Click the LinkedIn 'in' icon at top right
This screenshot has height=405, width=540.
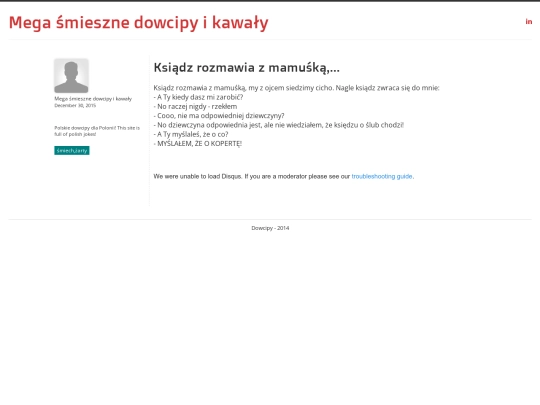529,22
